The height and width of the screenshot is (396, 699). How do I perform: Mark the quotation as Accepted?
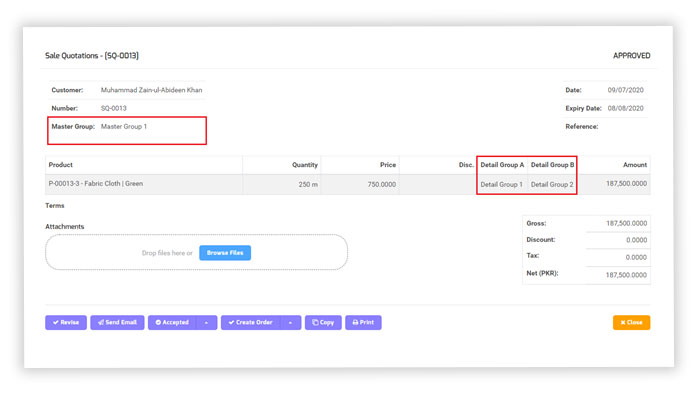click(x=172, y=322)
